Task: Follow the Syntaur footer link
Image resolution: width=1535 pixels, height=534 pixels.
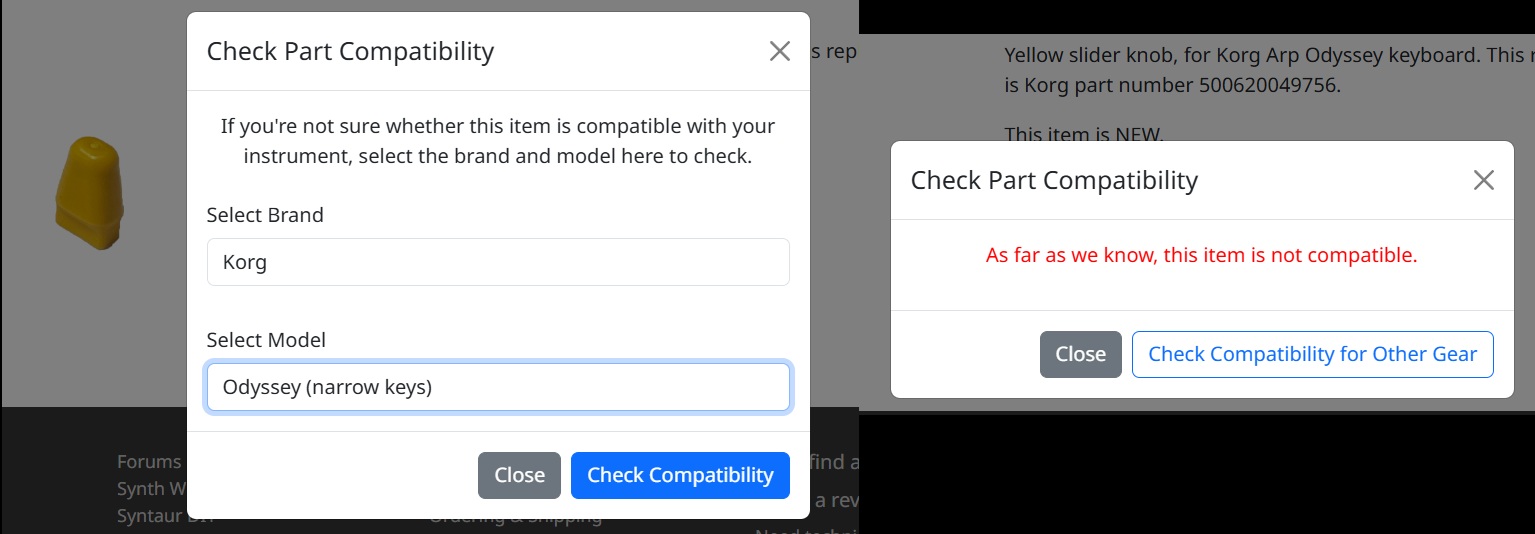Action: click(149, 516)
